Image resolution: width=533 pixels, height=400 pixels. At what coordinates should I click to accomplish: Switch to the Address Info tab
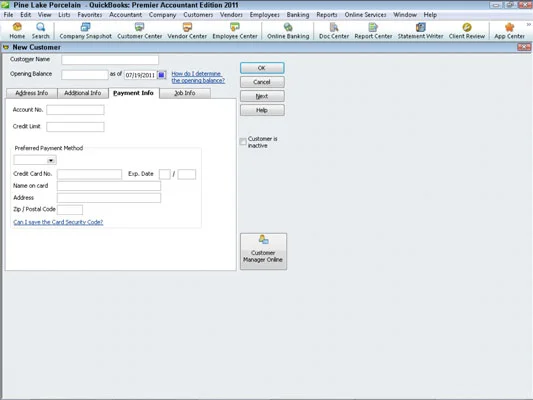coord(32,93)
